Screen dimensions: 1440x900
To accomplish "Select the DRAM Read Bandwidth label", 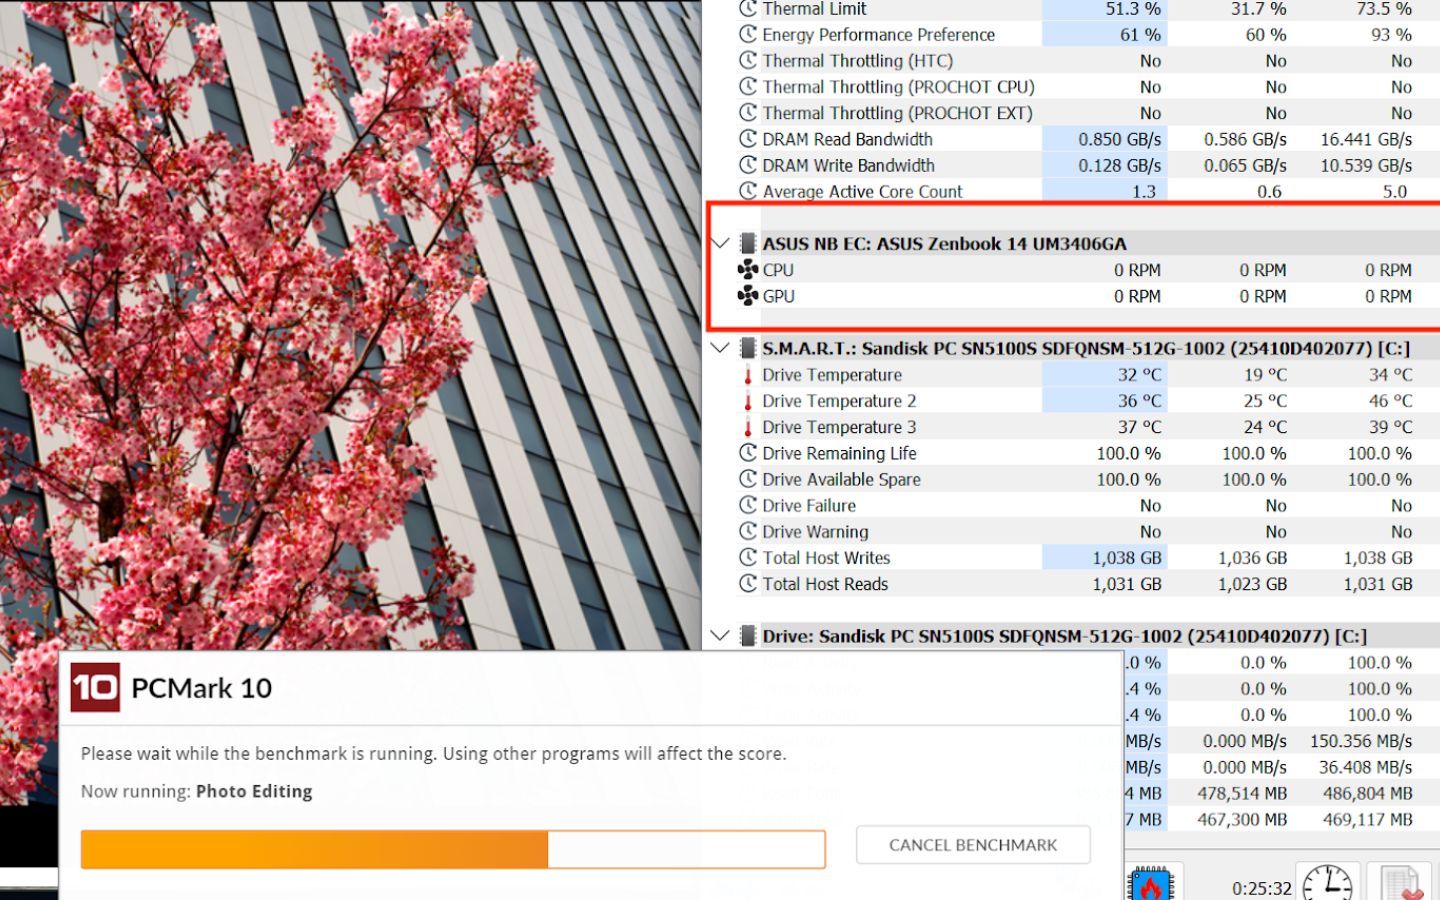I will click(847, 139).
